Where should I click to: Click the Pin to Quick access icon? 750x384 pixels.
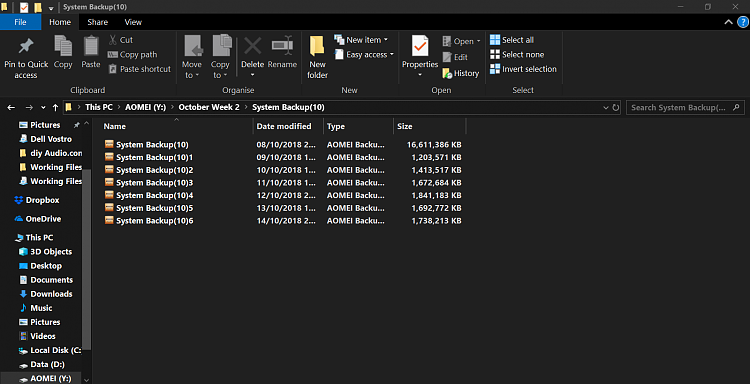[26, 46]
